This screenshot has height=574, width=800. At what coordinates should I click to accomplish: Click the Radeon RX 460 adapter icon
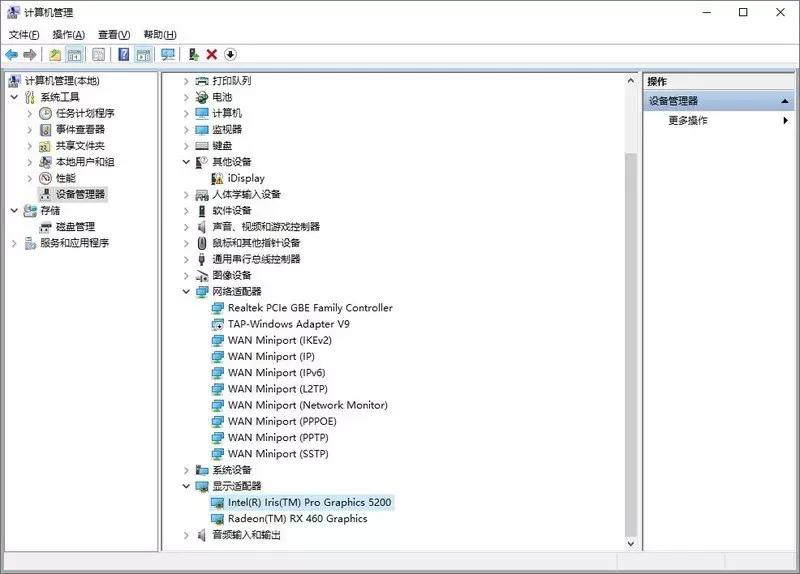coord(217,519)
